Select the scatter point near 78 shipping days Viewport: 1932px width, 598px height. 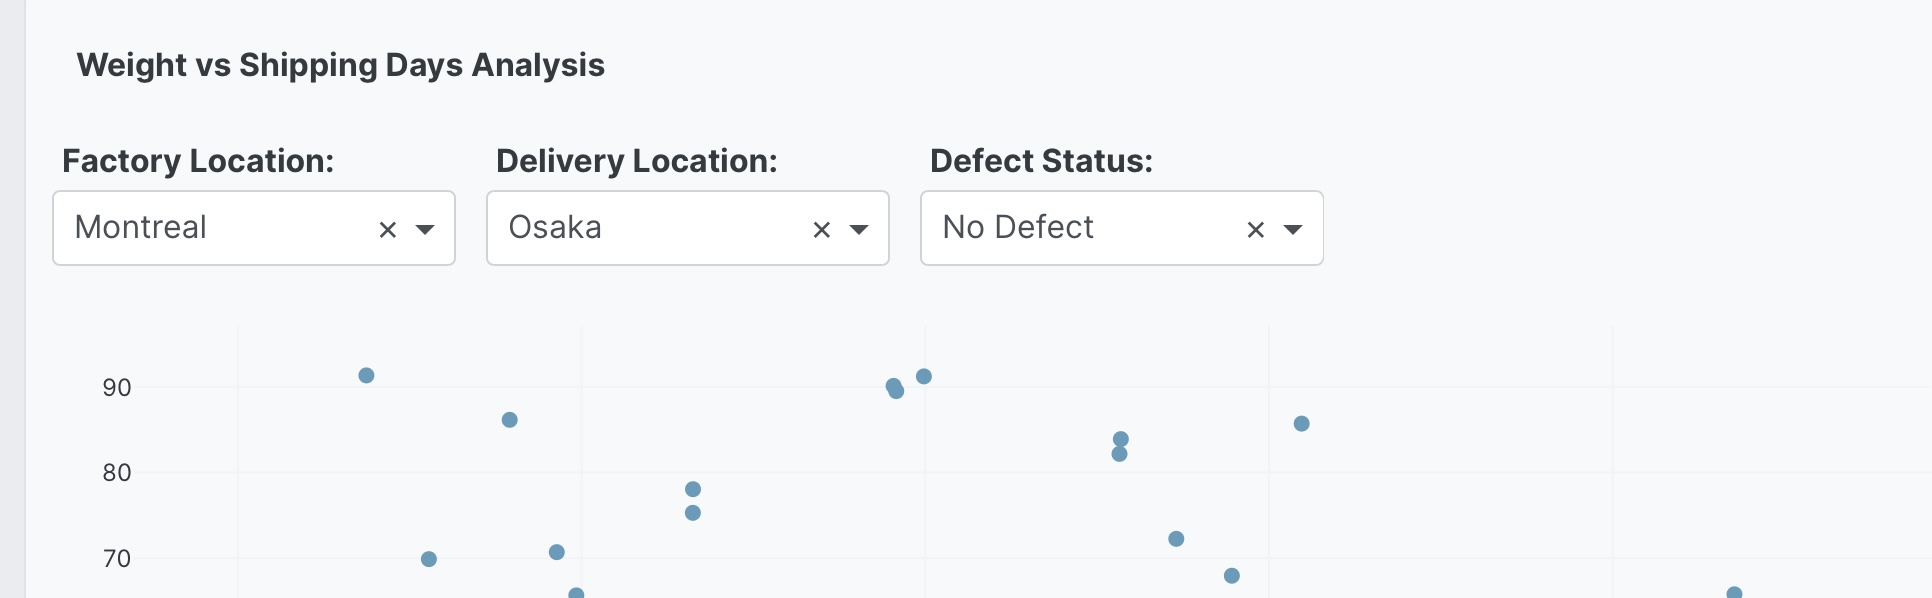click(x=693, y=489)
